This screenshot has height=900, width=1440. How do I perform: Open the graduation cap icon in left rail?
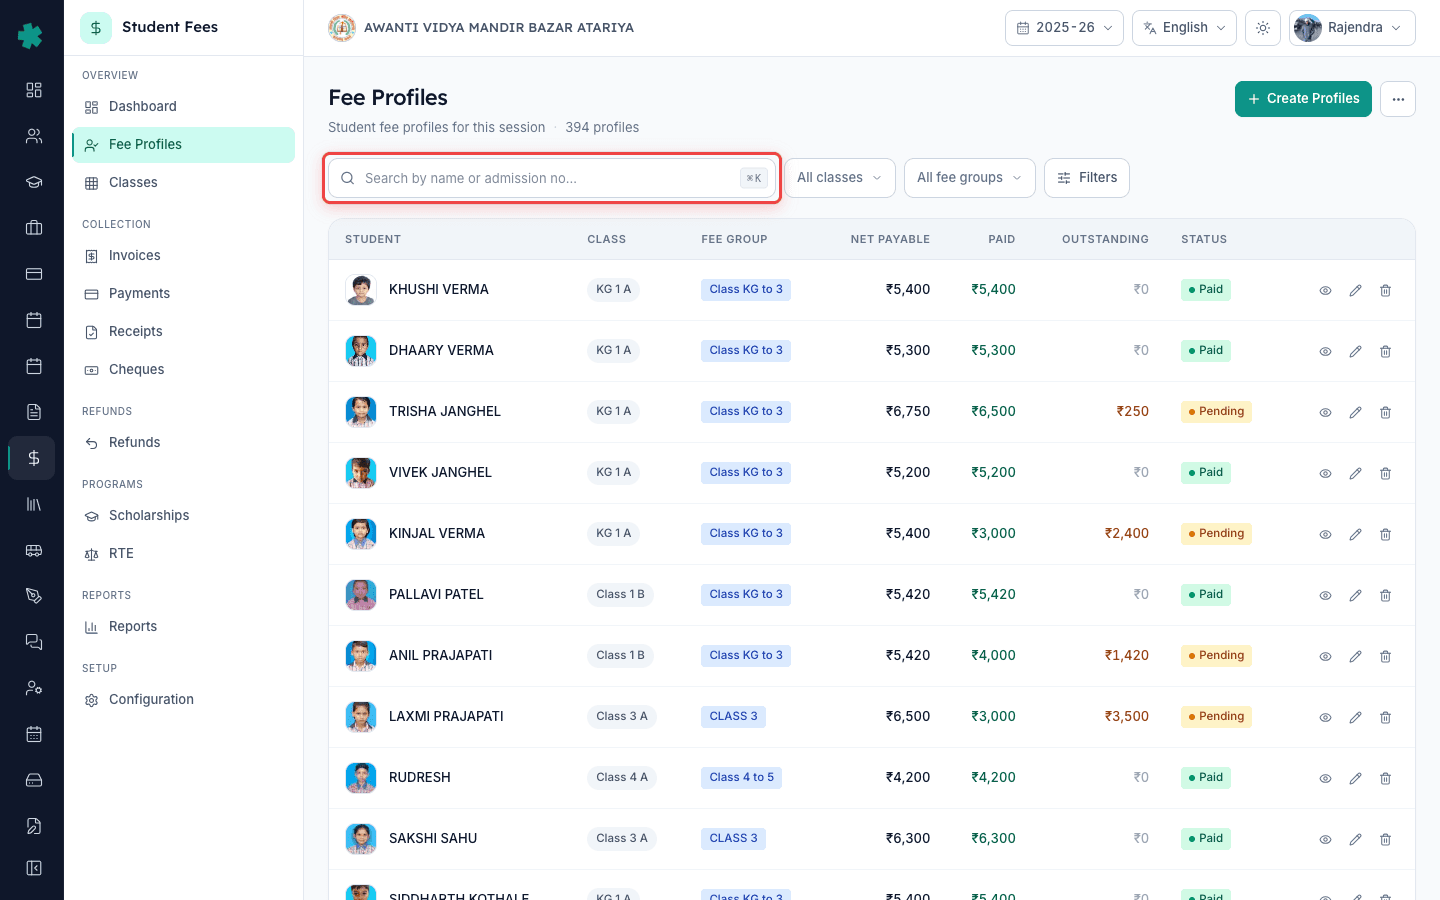pos(34,182)
